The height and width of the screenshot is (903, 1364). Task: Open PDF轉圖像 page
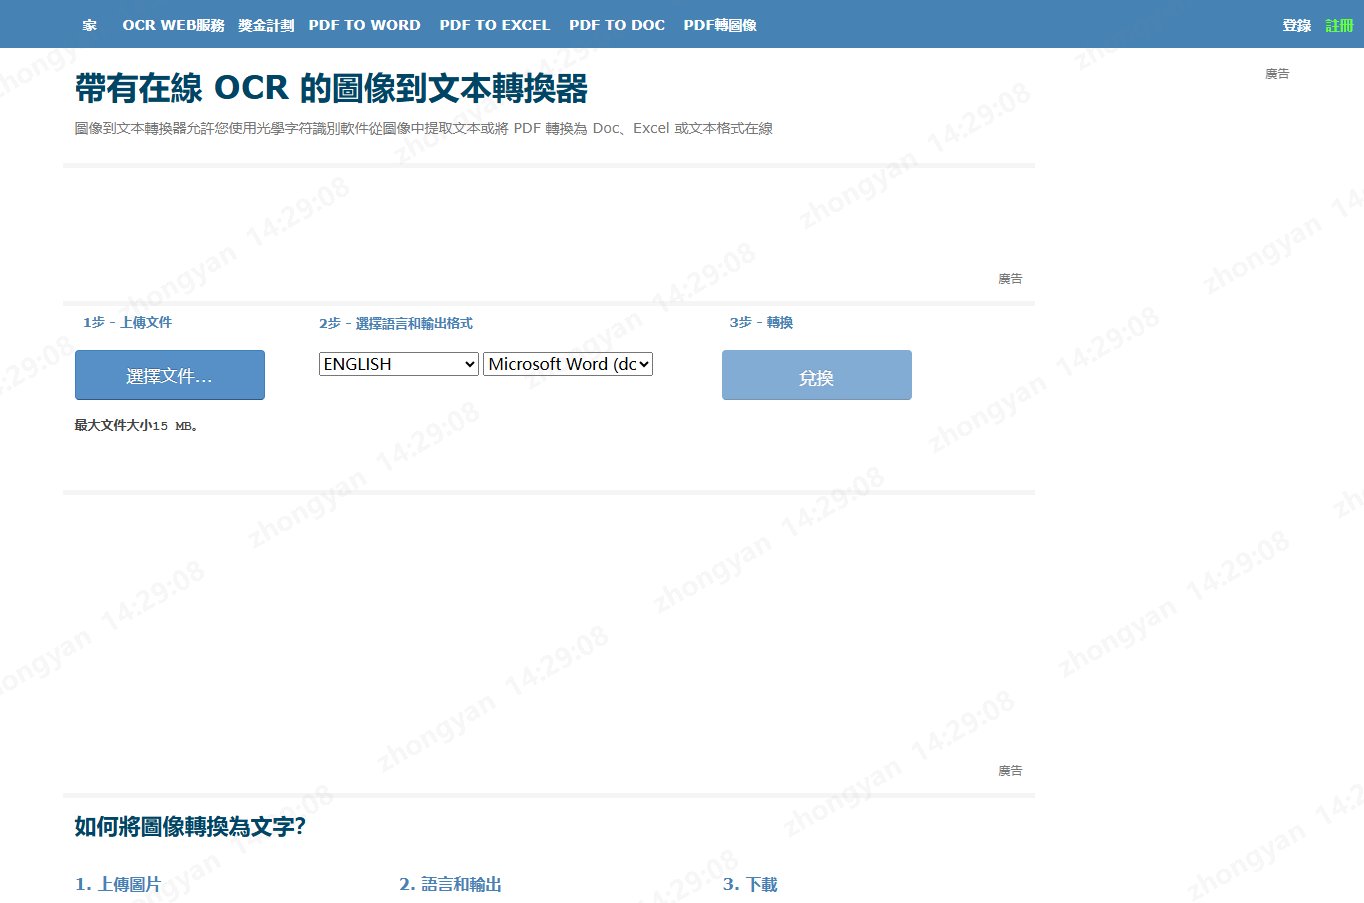click(720, 25)
